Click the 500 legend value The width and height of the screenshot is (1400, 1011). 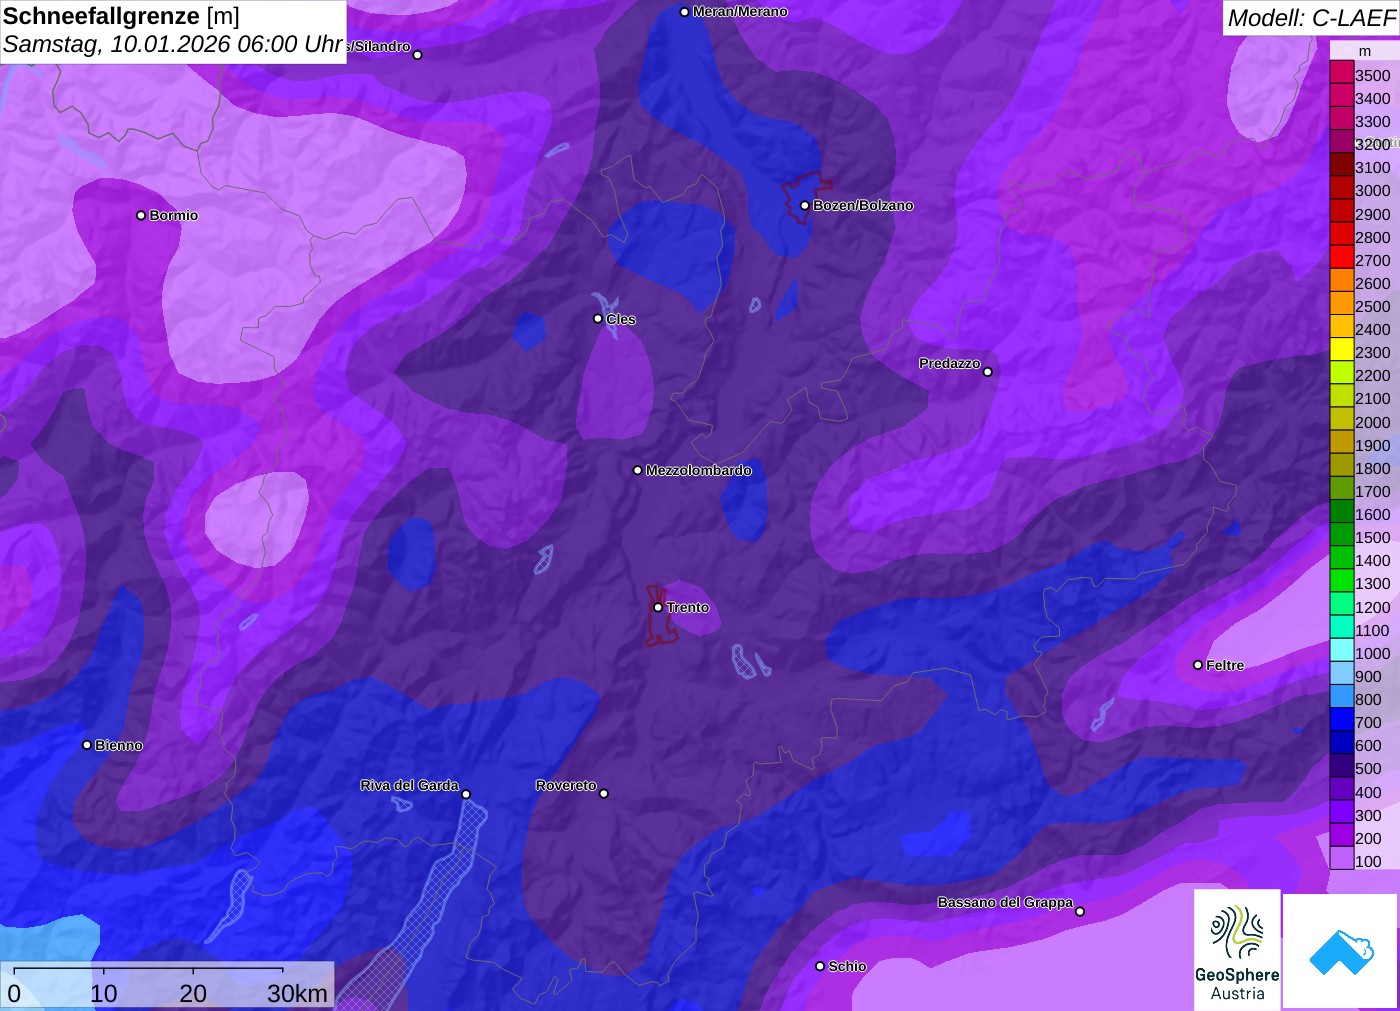point(1368,769)
